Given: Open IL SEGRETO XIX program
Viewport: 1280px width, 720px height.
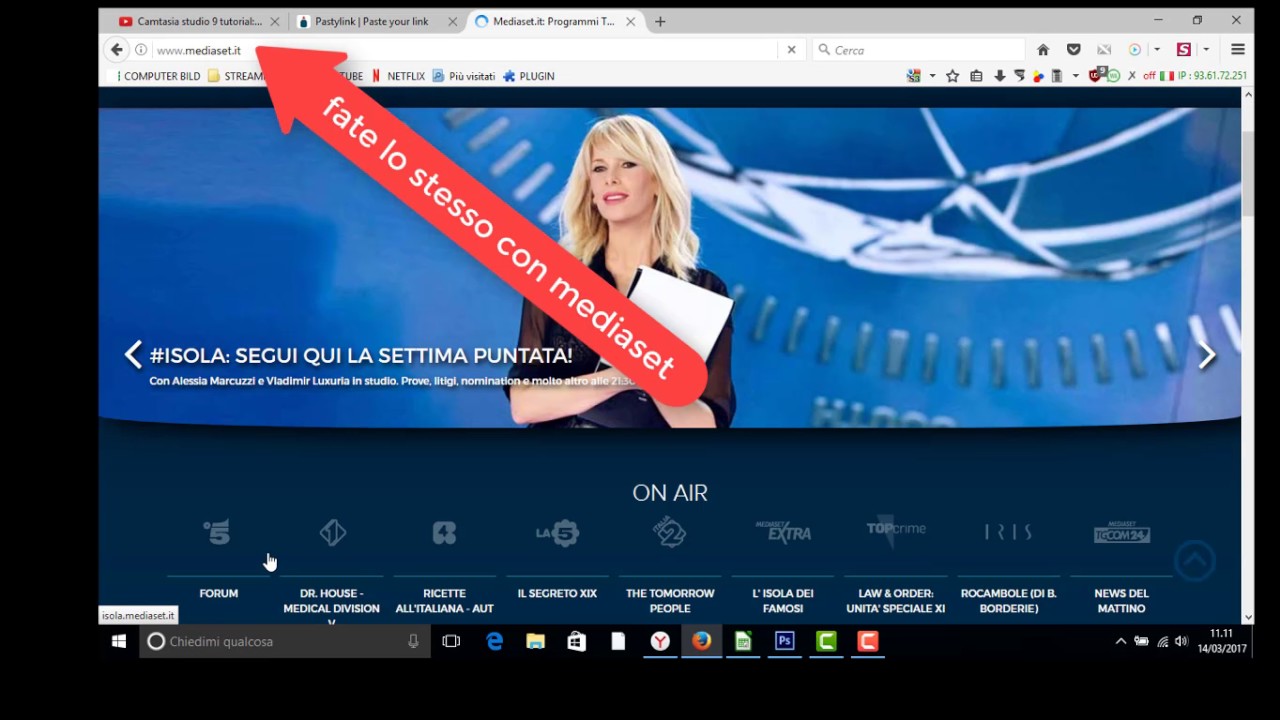Looking at the screenshot, I should (557, 593).
